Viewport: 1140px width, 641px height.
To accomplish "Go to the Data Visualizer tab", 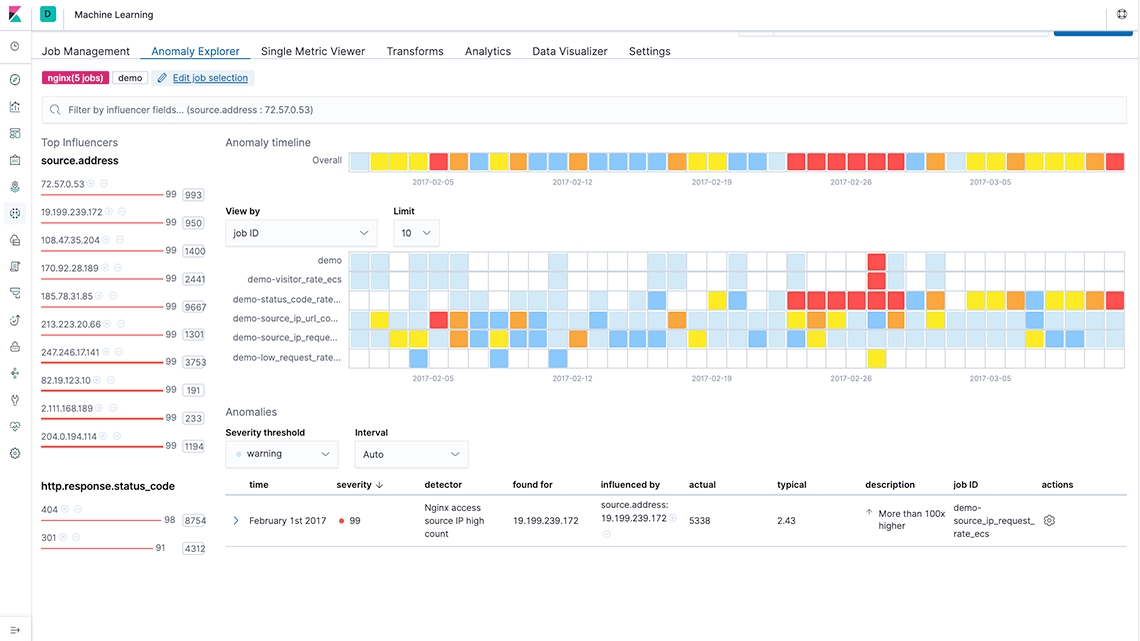I will [x=569, y=51].
